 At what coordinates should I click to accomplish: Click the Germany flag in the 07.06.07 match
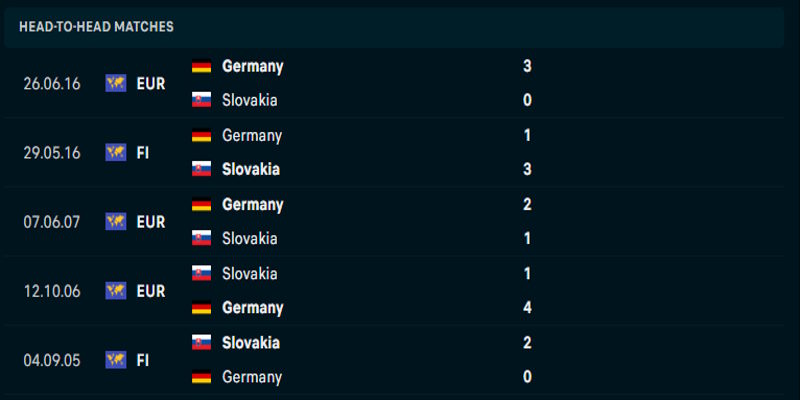[x=201, y=204]
